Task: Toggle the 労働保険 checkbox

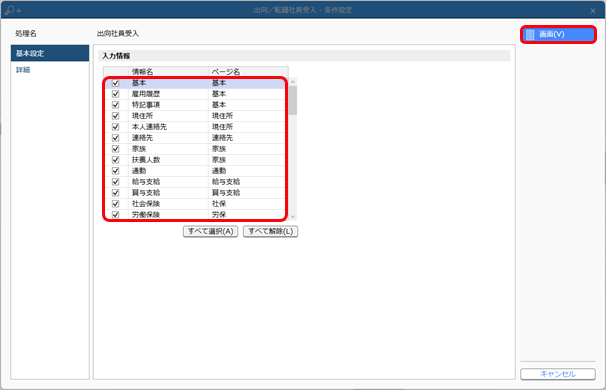Action: click(115, 215)
